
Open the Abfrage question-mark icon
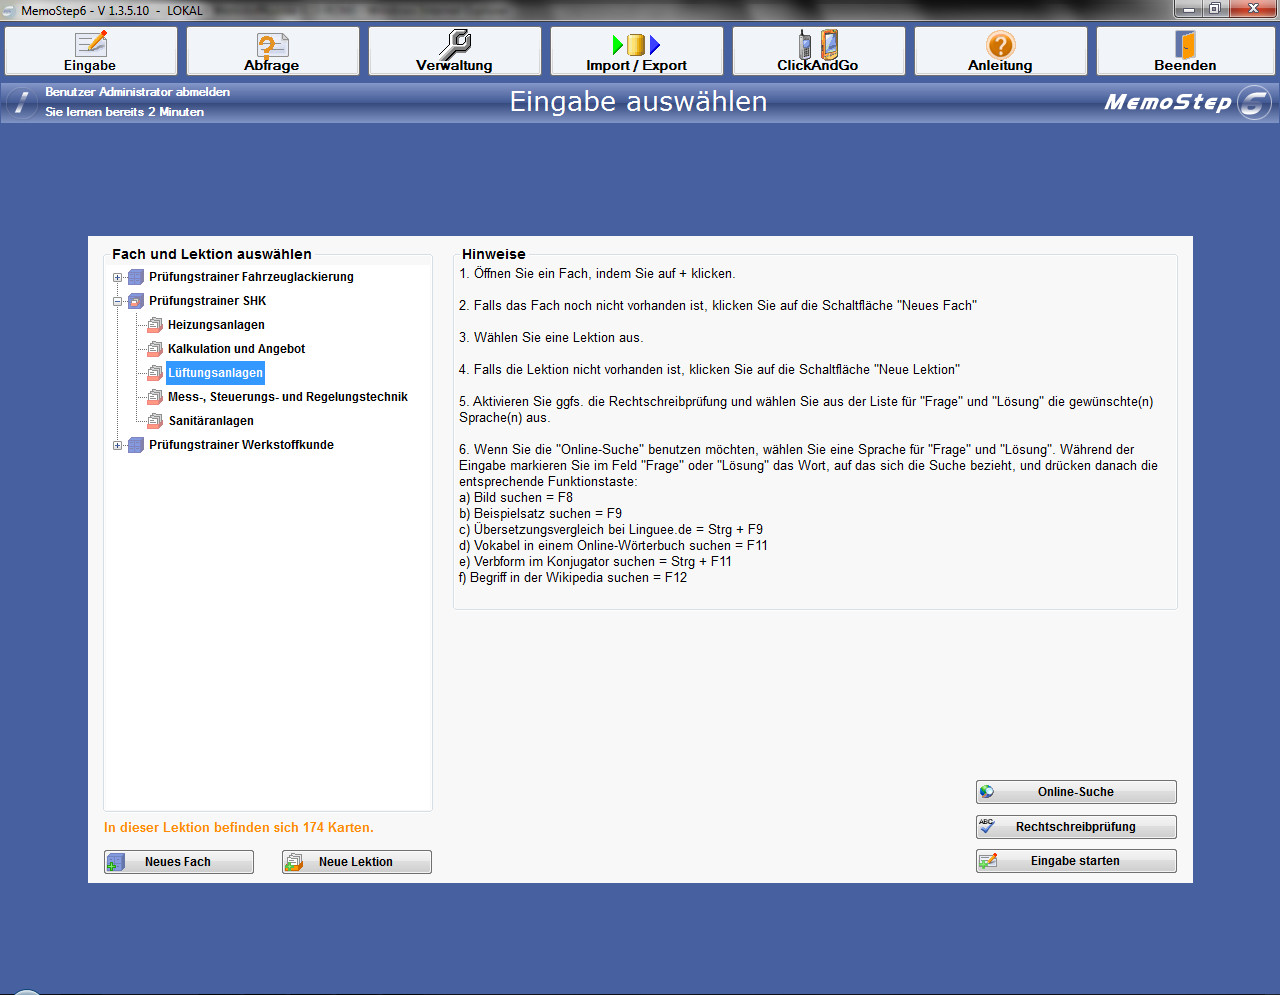272,45
